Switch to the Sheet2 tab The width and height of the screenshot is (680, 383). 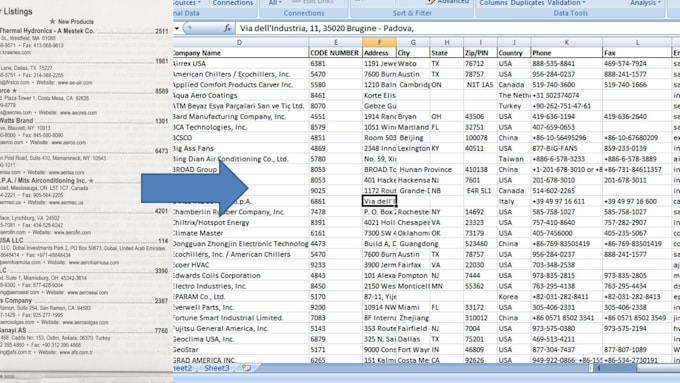click(x=183, y=368)
